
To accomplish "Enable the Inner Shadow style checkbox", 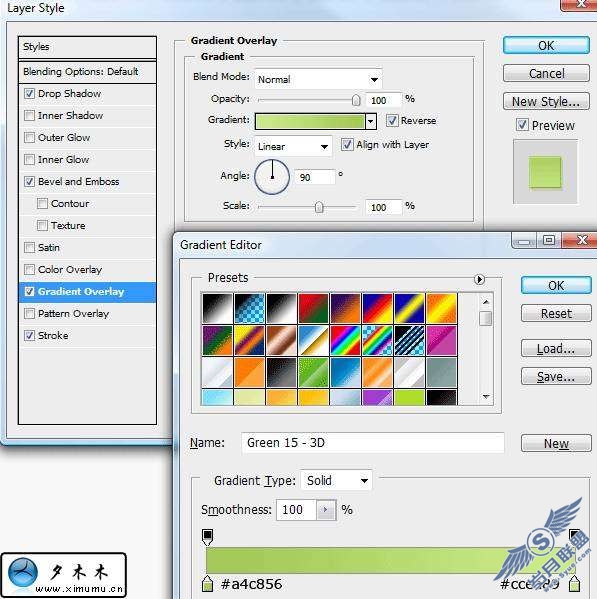I will tap(29, 115).
